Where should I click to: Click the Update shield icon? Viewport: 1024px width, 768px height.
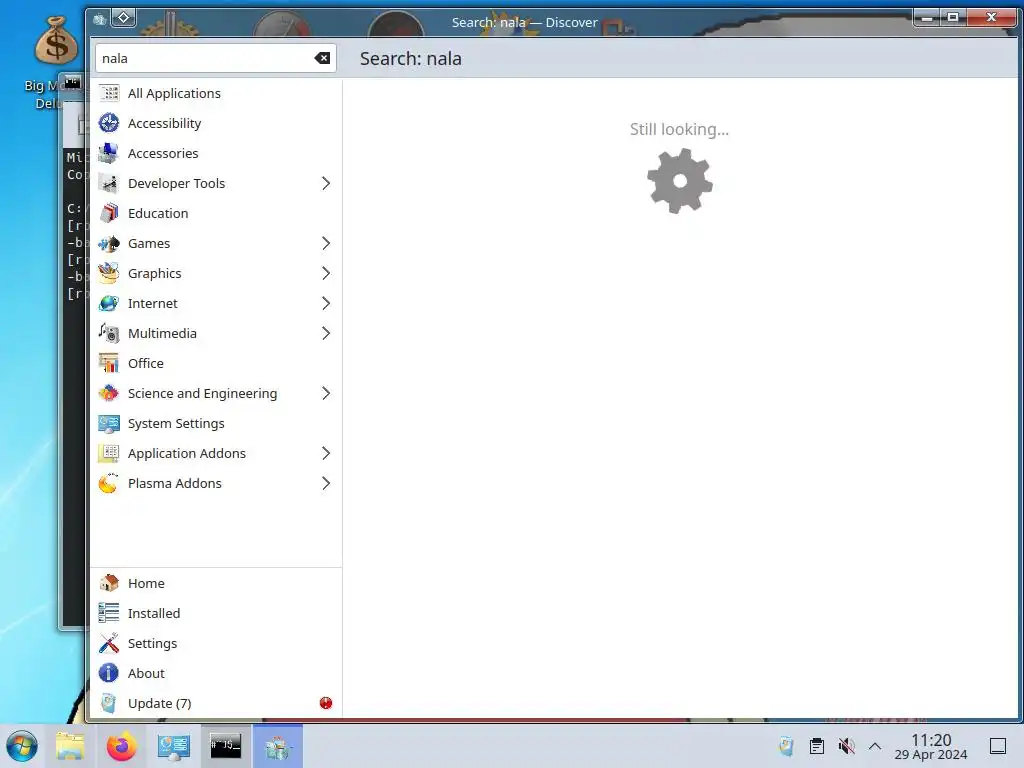108,703
